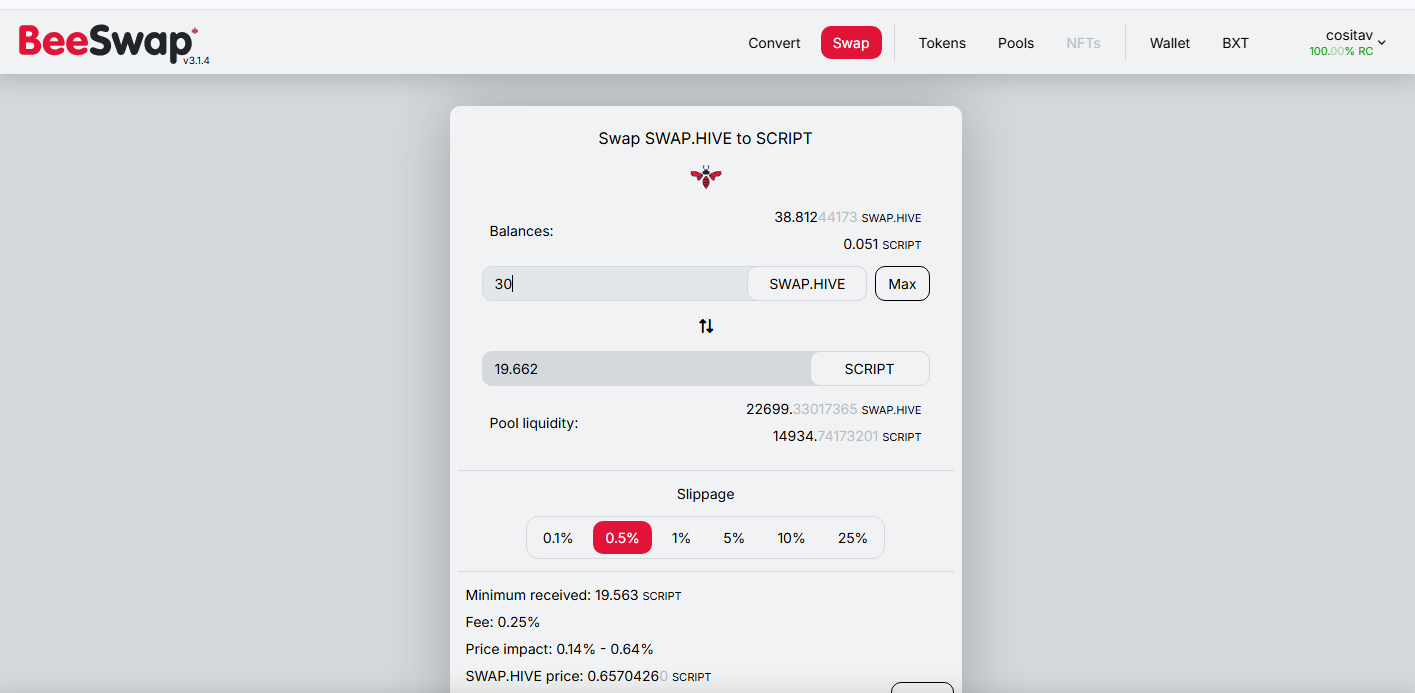The image size is (1415, 693).
Task: Open the Swap tab
Action: click(851, 43)
